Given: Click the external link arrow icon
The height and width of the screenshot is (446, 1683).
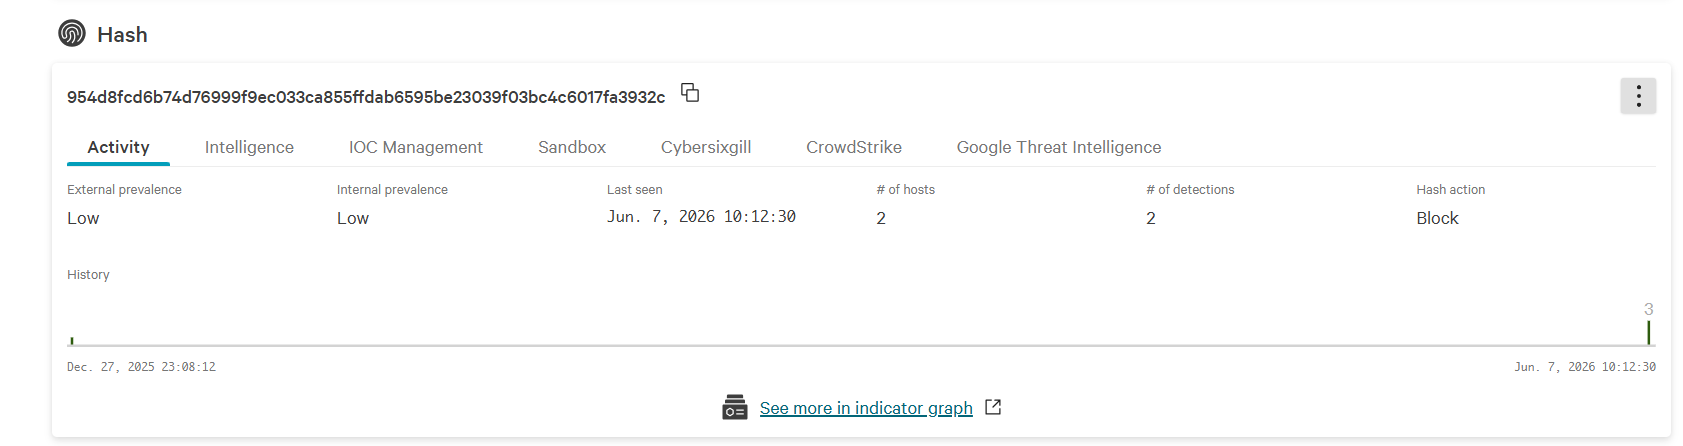Looking at the screenshot, I should click(993, 407).
